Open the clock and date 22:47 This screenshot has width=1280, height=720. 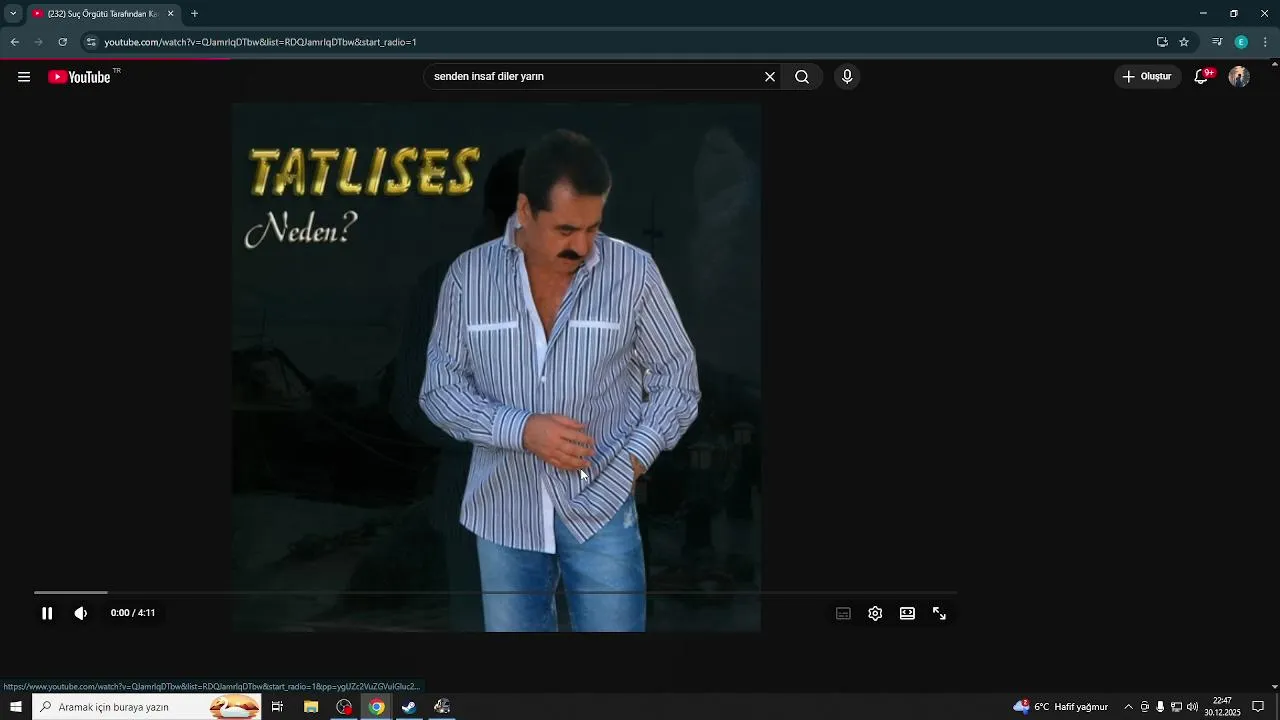(x=1222, y=707)
